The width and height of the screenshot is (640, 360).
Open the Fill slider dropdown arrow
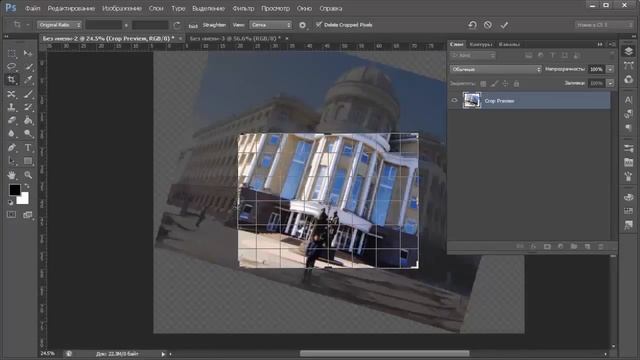coord(610,83)
